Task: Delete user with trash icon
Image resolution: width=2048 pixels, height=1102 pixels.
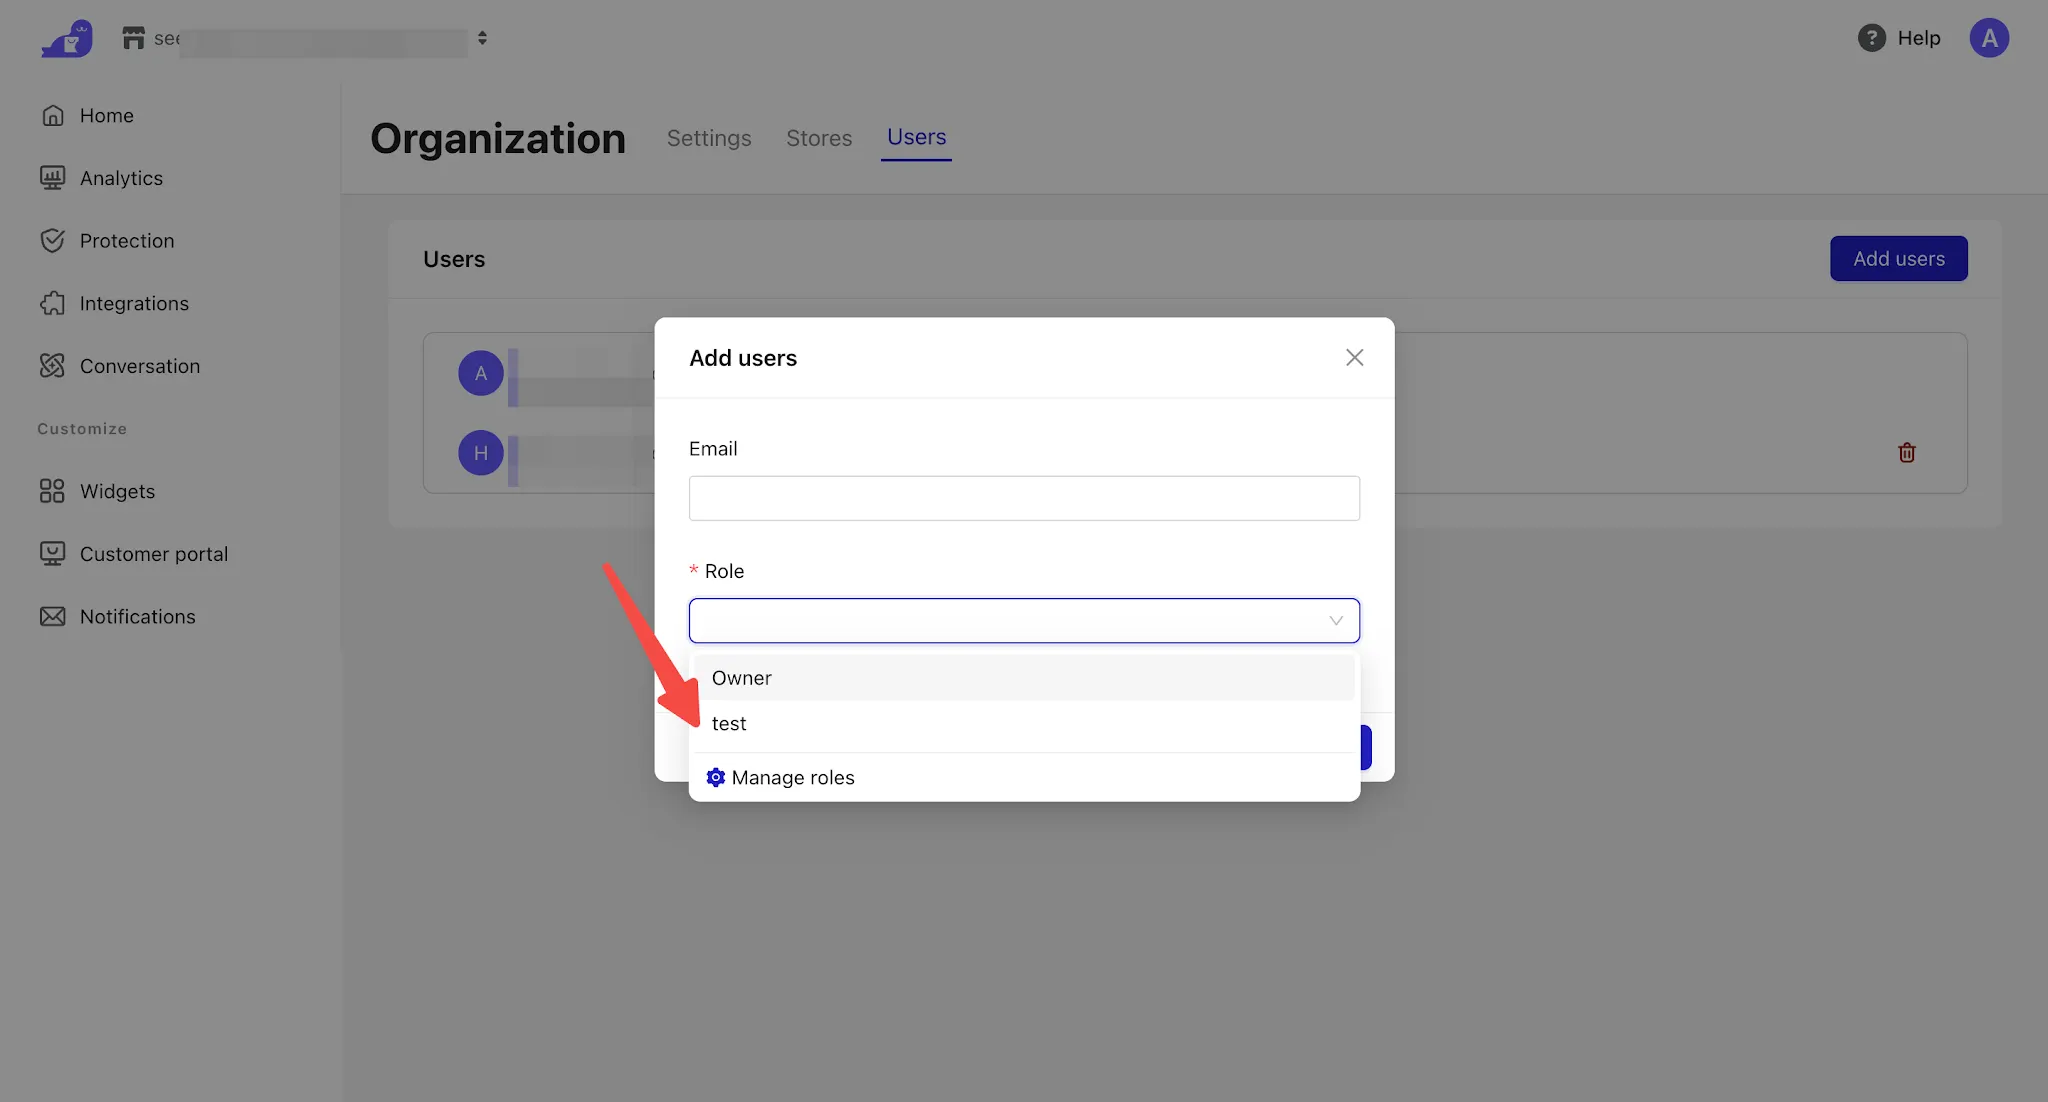Action: pyautogui.click(x=1907, y=453)
